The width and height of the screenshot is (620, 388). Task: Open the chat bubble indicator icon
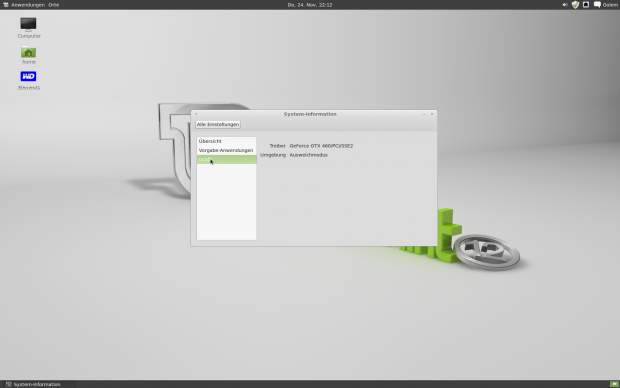(x=597, y=5)
